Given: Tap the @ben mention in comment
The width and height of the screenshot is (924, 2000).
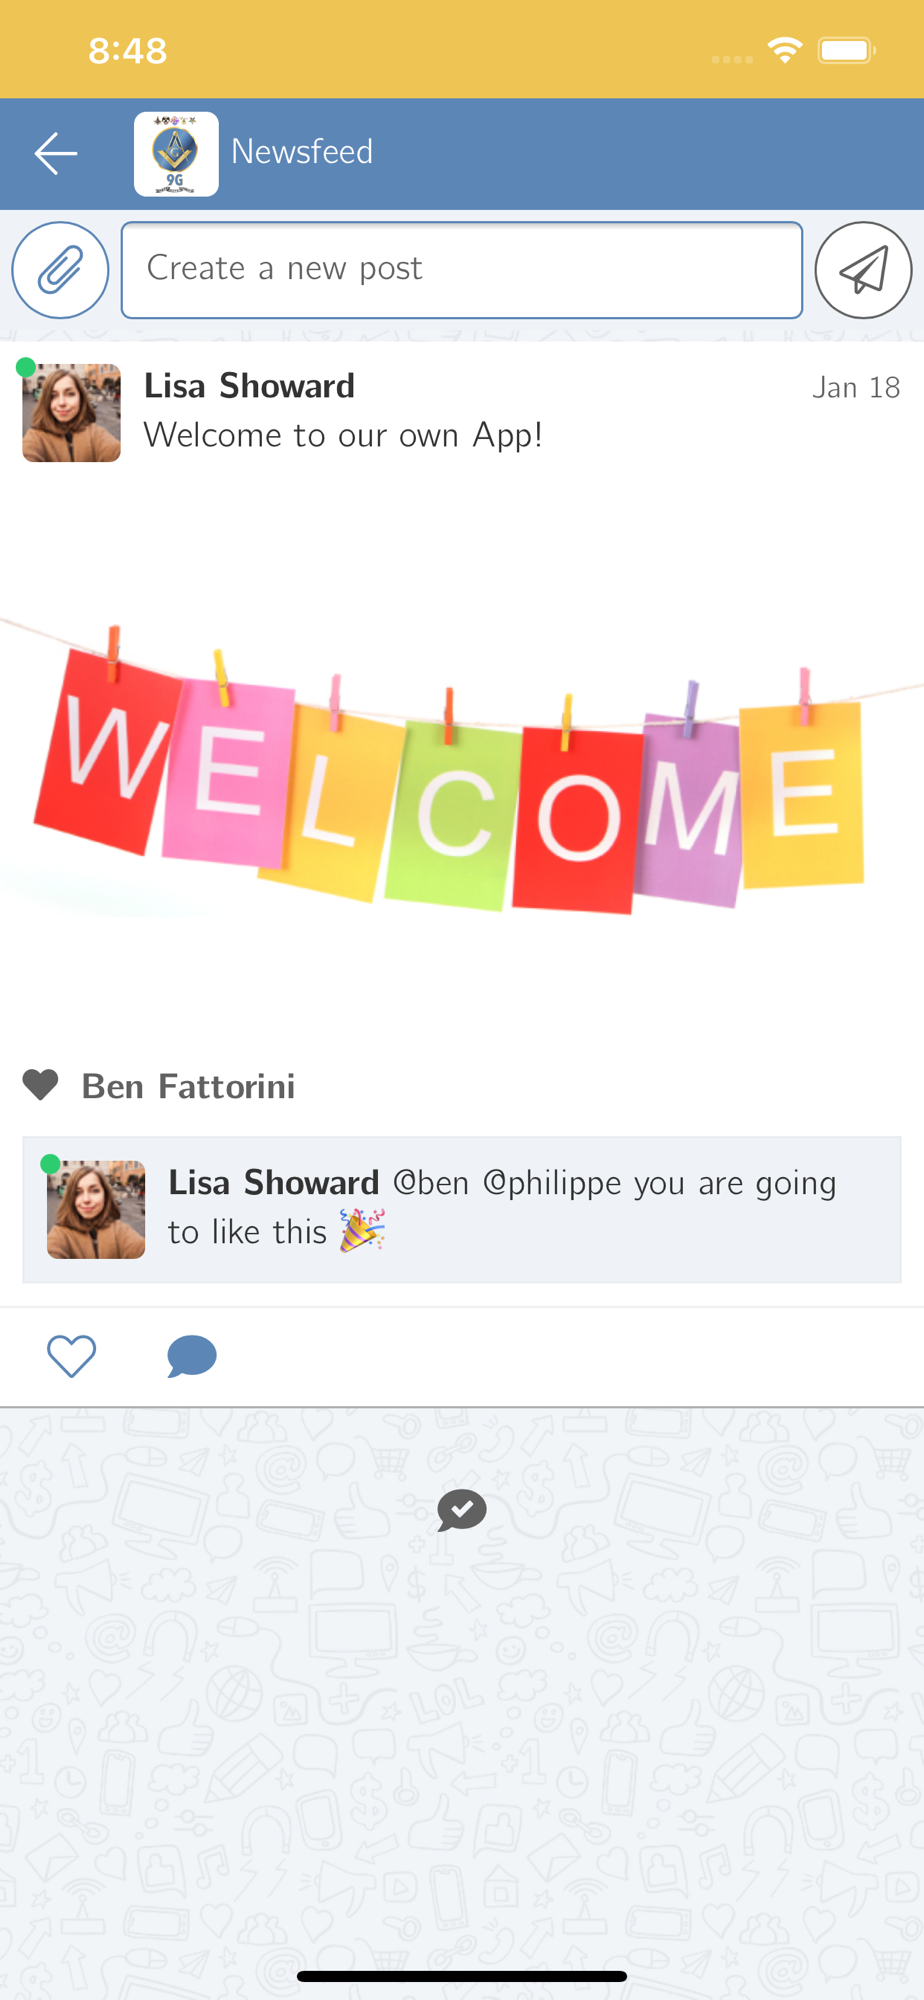Looking at the screenshot, I should [431, 1183].
